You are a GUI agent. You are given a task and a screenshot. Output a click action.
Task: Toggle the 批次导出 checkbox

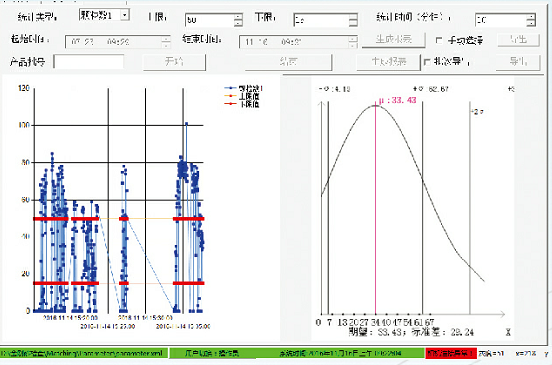(427, 62)
